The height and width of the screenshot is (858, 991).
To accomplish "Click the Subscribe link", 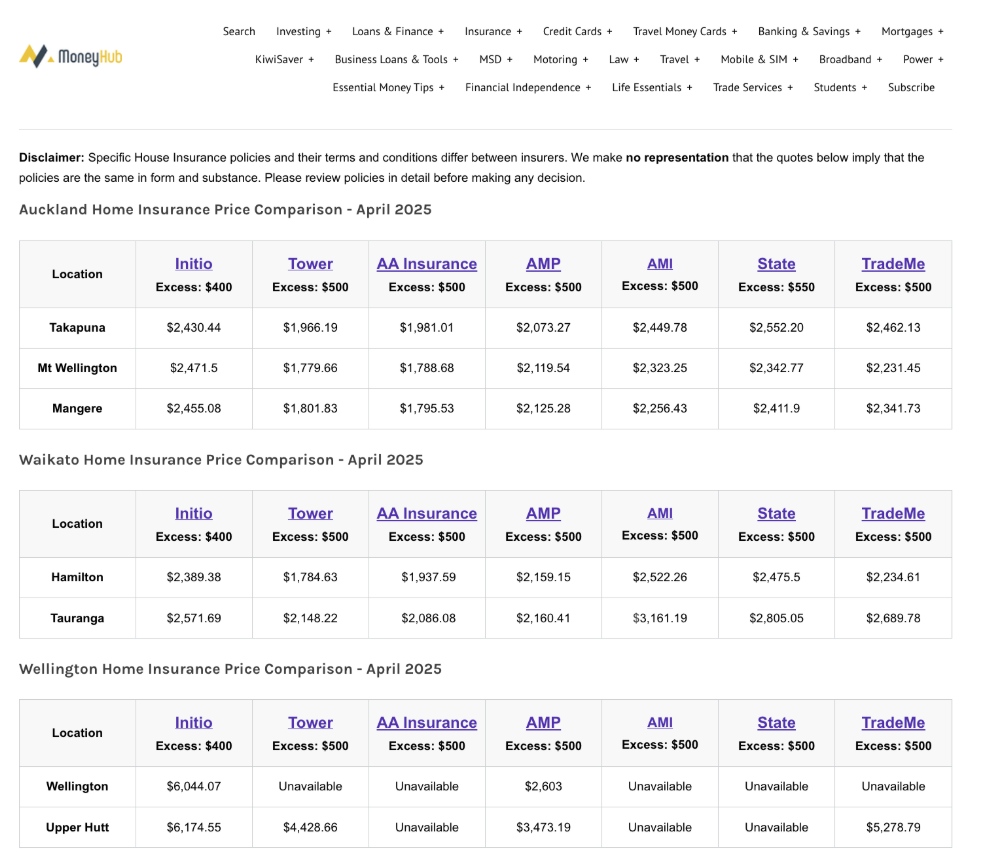I will coord(911,87).
